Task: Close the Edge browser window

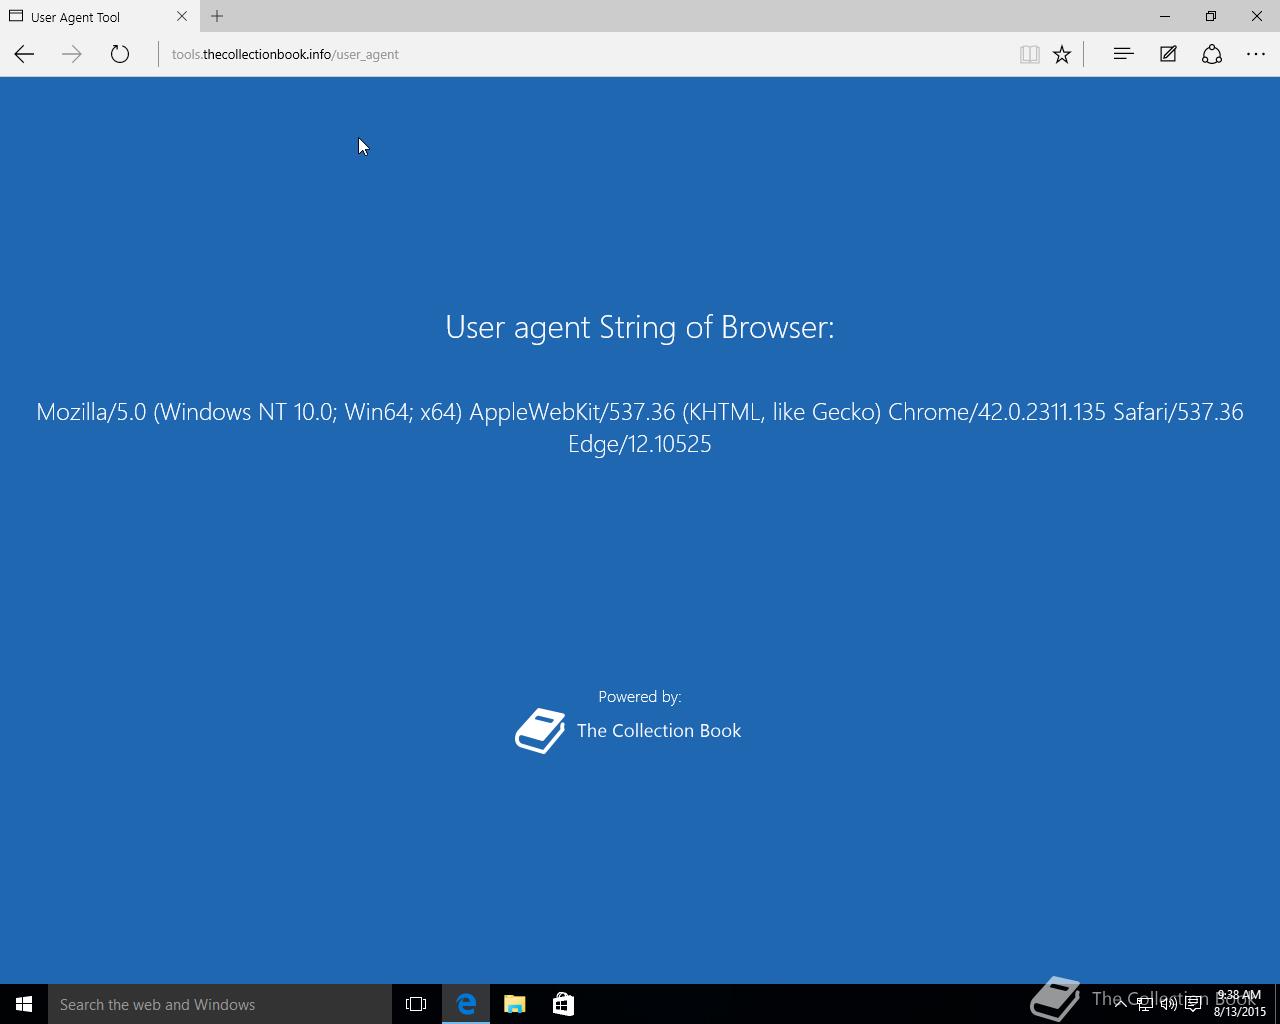Action: [1257, 16]
